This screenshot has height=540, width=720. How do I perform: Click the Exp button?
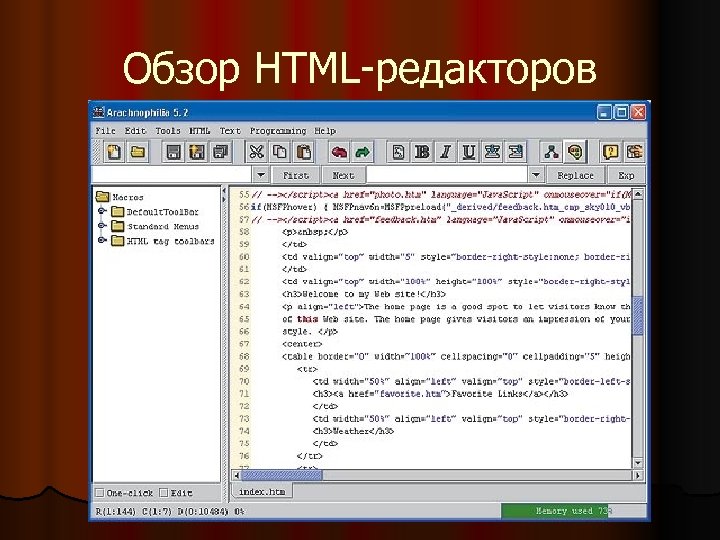pos(626,175)
